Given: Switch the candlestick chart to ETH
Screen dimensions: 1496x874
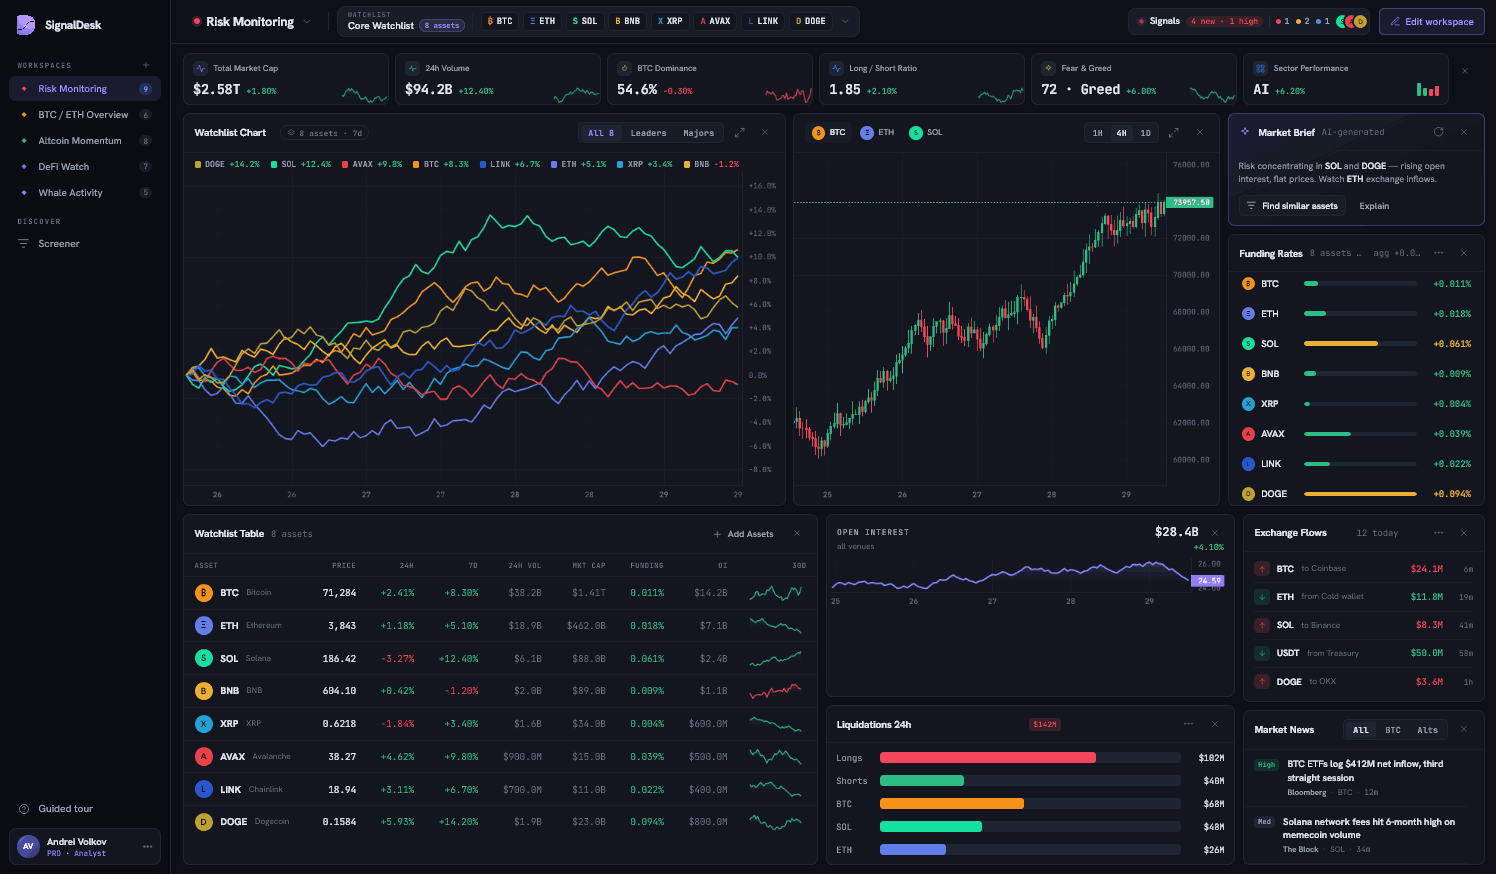Looking at the screenshot, I should 877,132.
